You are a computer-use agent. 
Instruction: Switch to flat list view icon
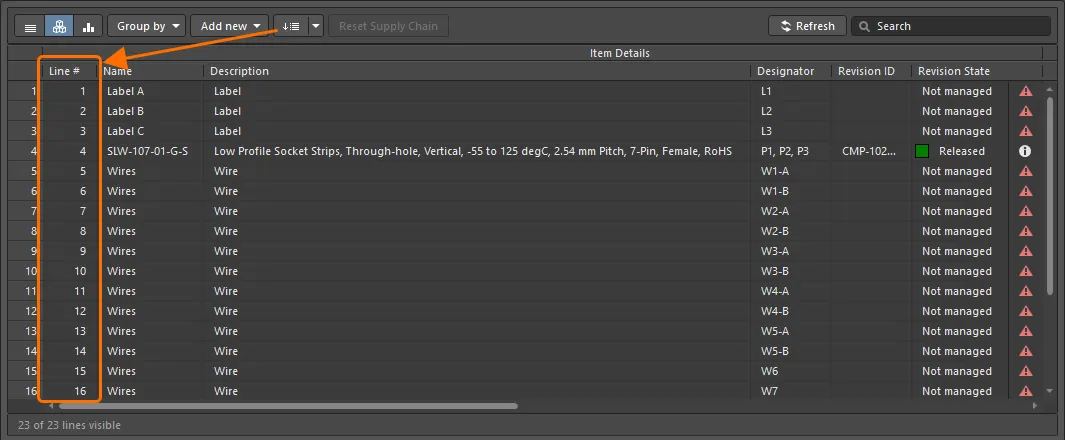(x=30, y=26)
